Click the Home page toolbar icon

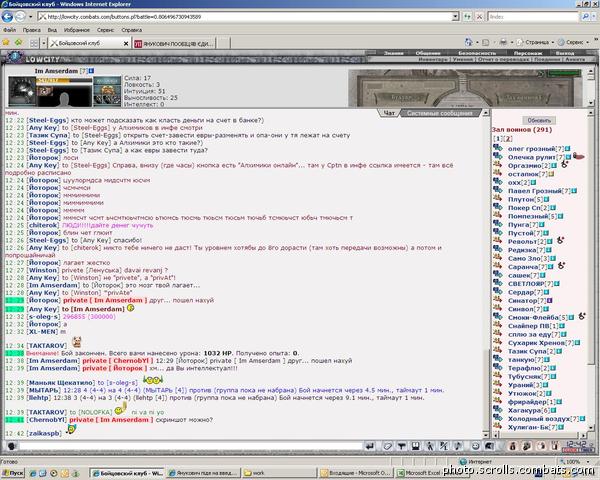[468, 42]
